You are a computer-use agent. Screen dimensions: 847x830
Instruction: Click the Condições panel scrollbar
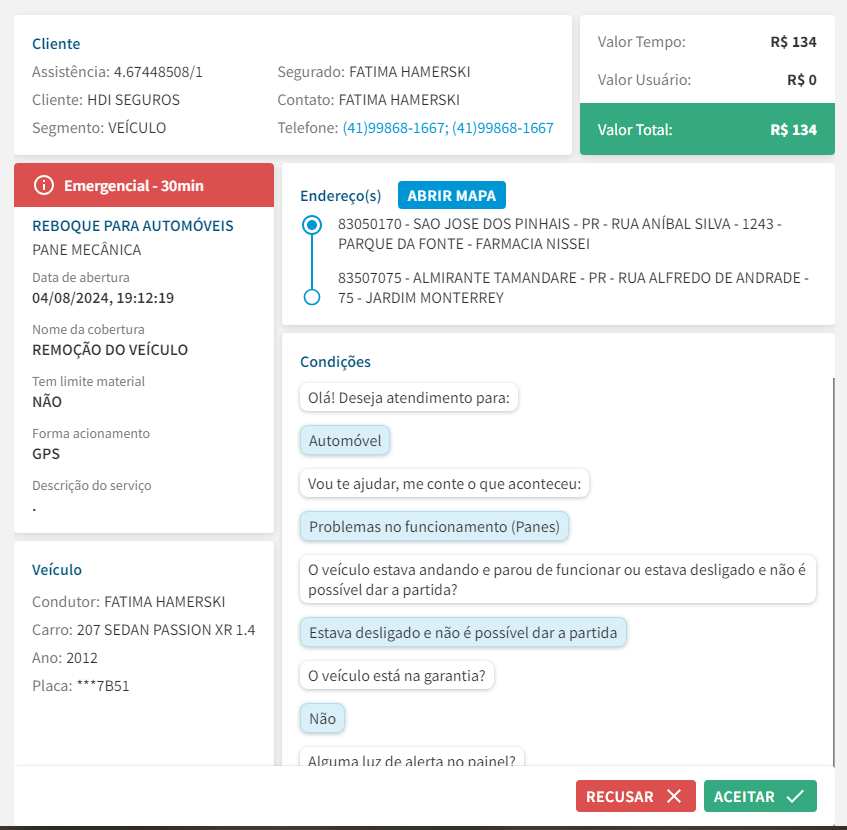pos(833,570)
